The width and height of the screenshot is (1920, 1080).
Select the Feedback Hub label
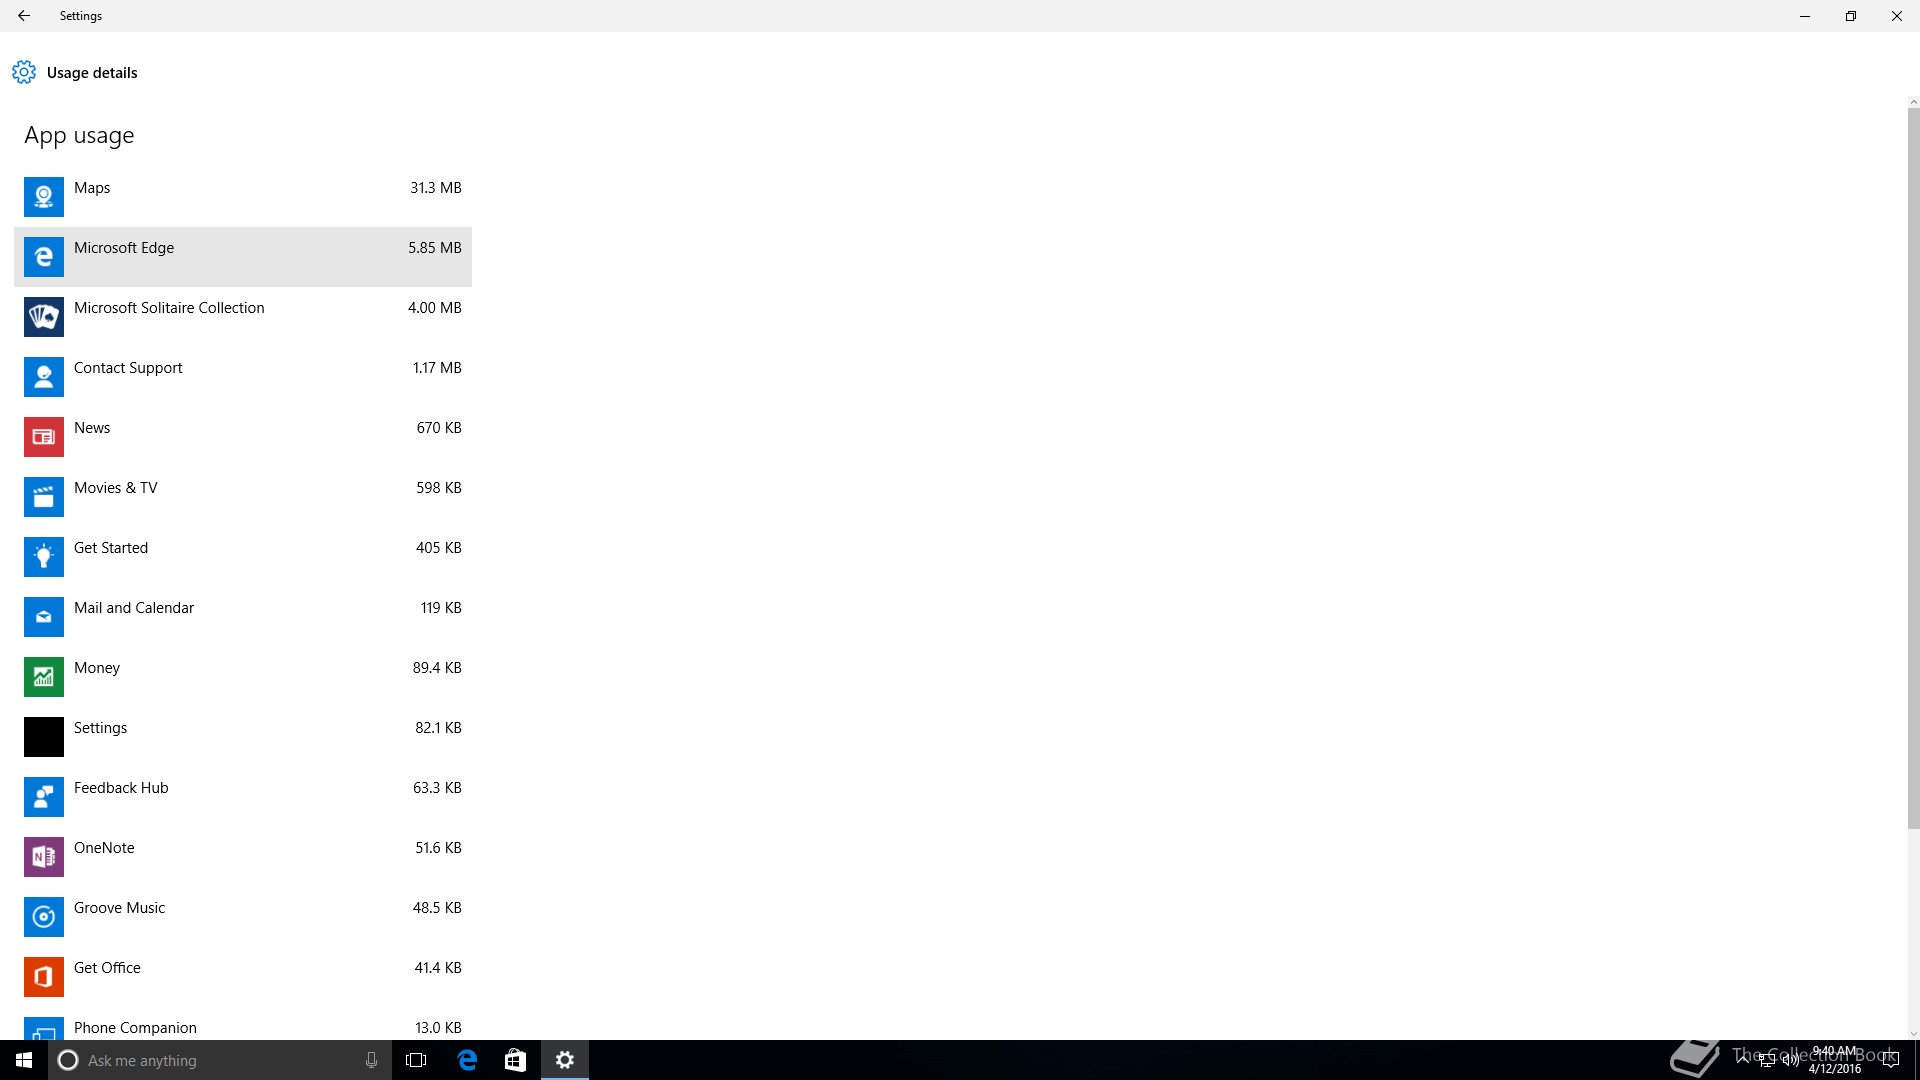click(x=121, y=788)
